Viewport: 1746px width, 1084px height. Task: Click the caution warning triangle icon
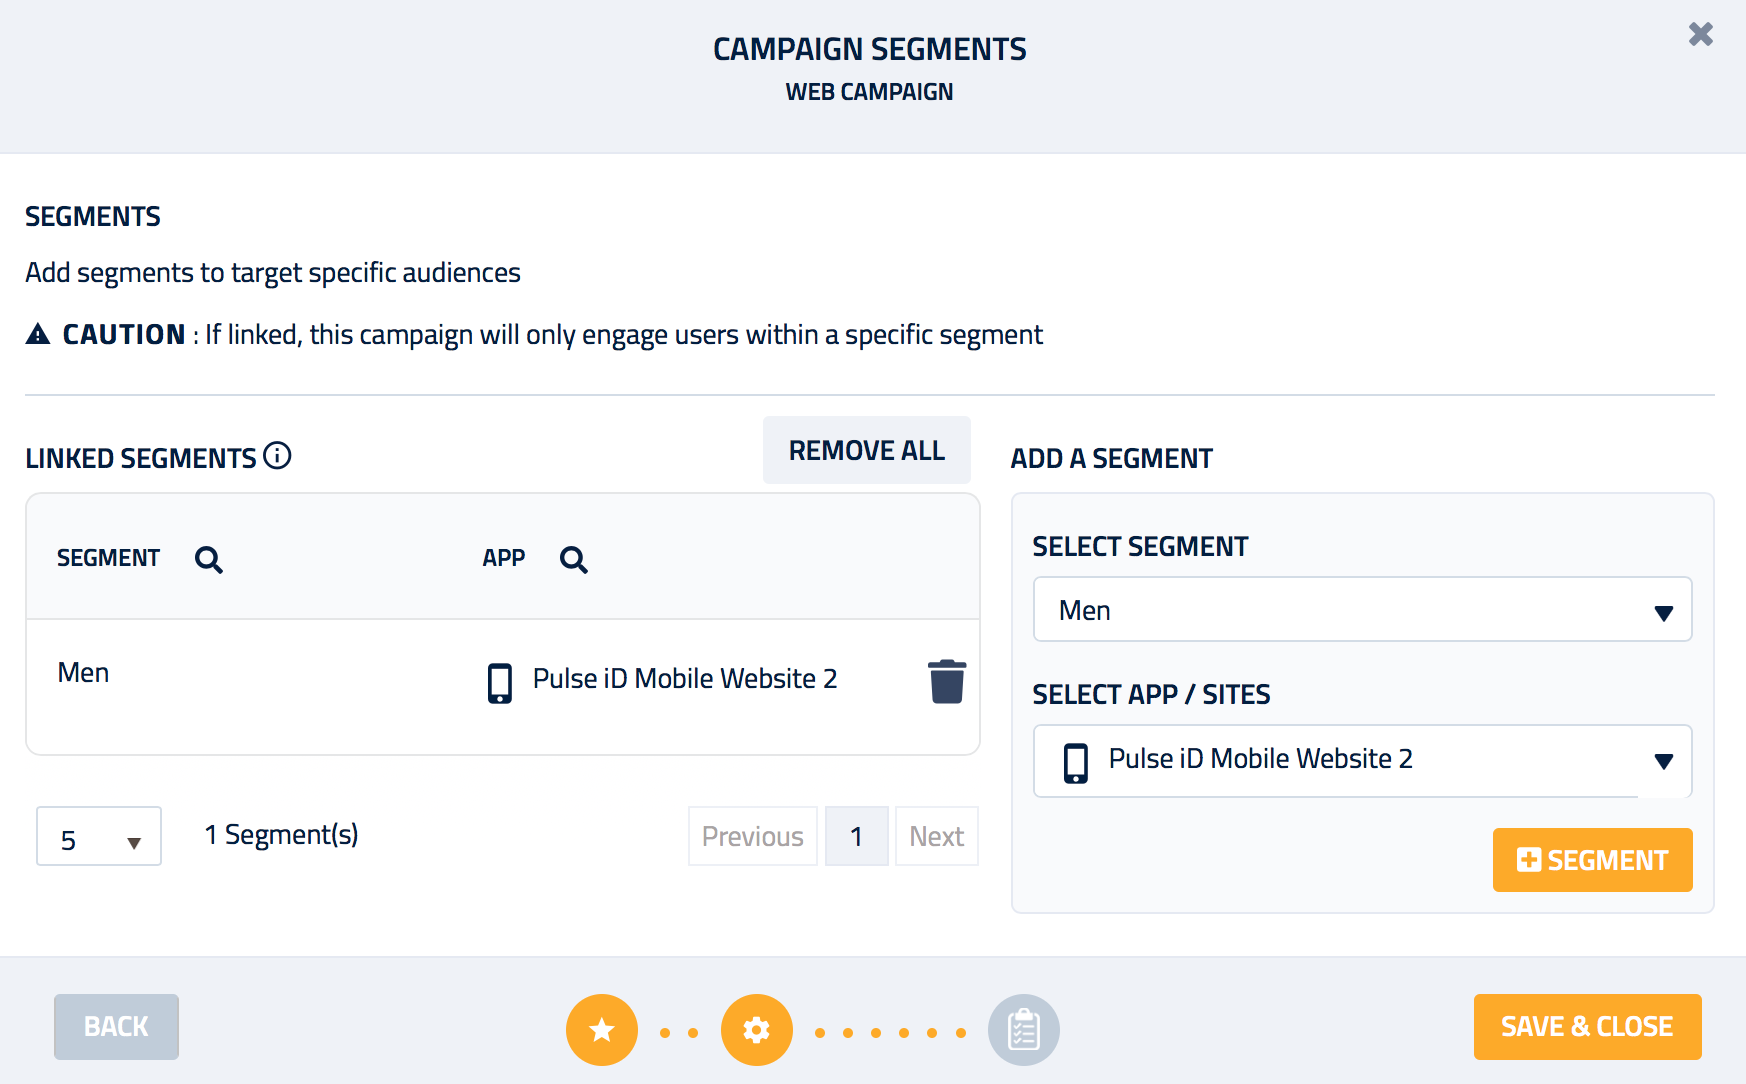pyautogui.click(x=38, y=334)
